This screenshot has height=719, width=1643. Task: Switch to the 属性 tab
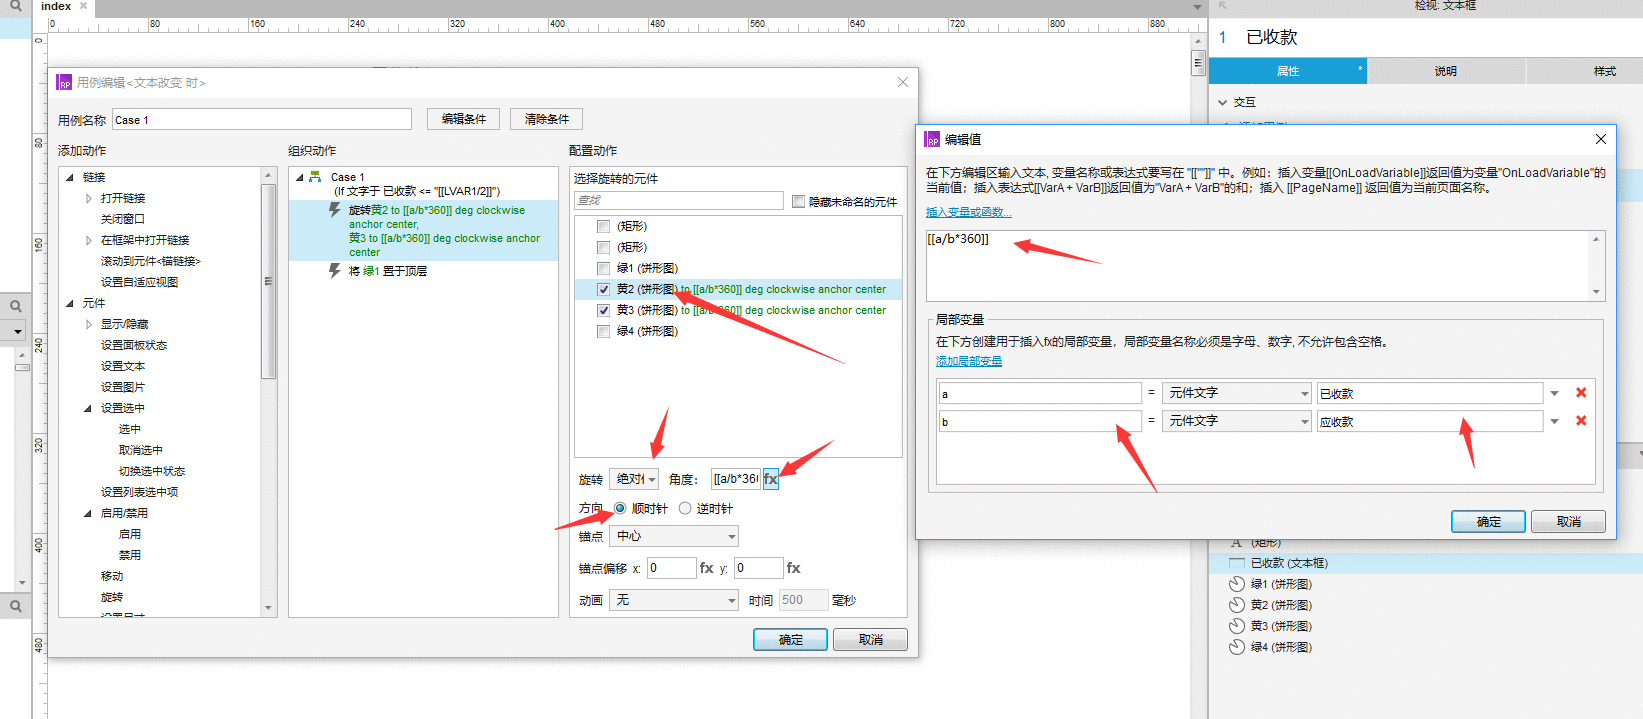1288,71
